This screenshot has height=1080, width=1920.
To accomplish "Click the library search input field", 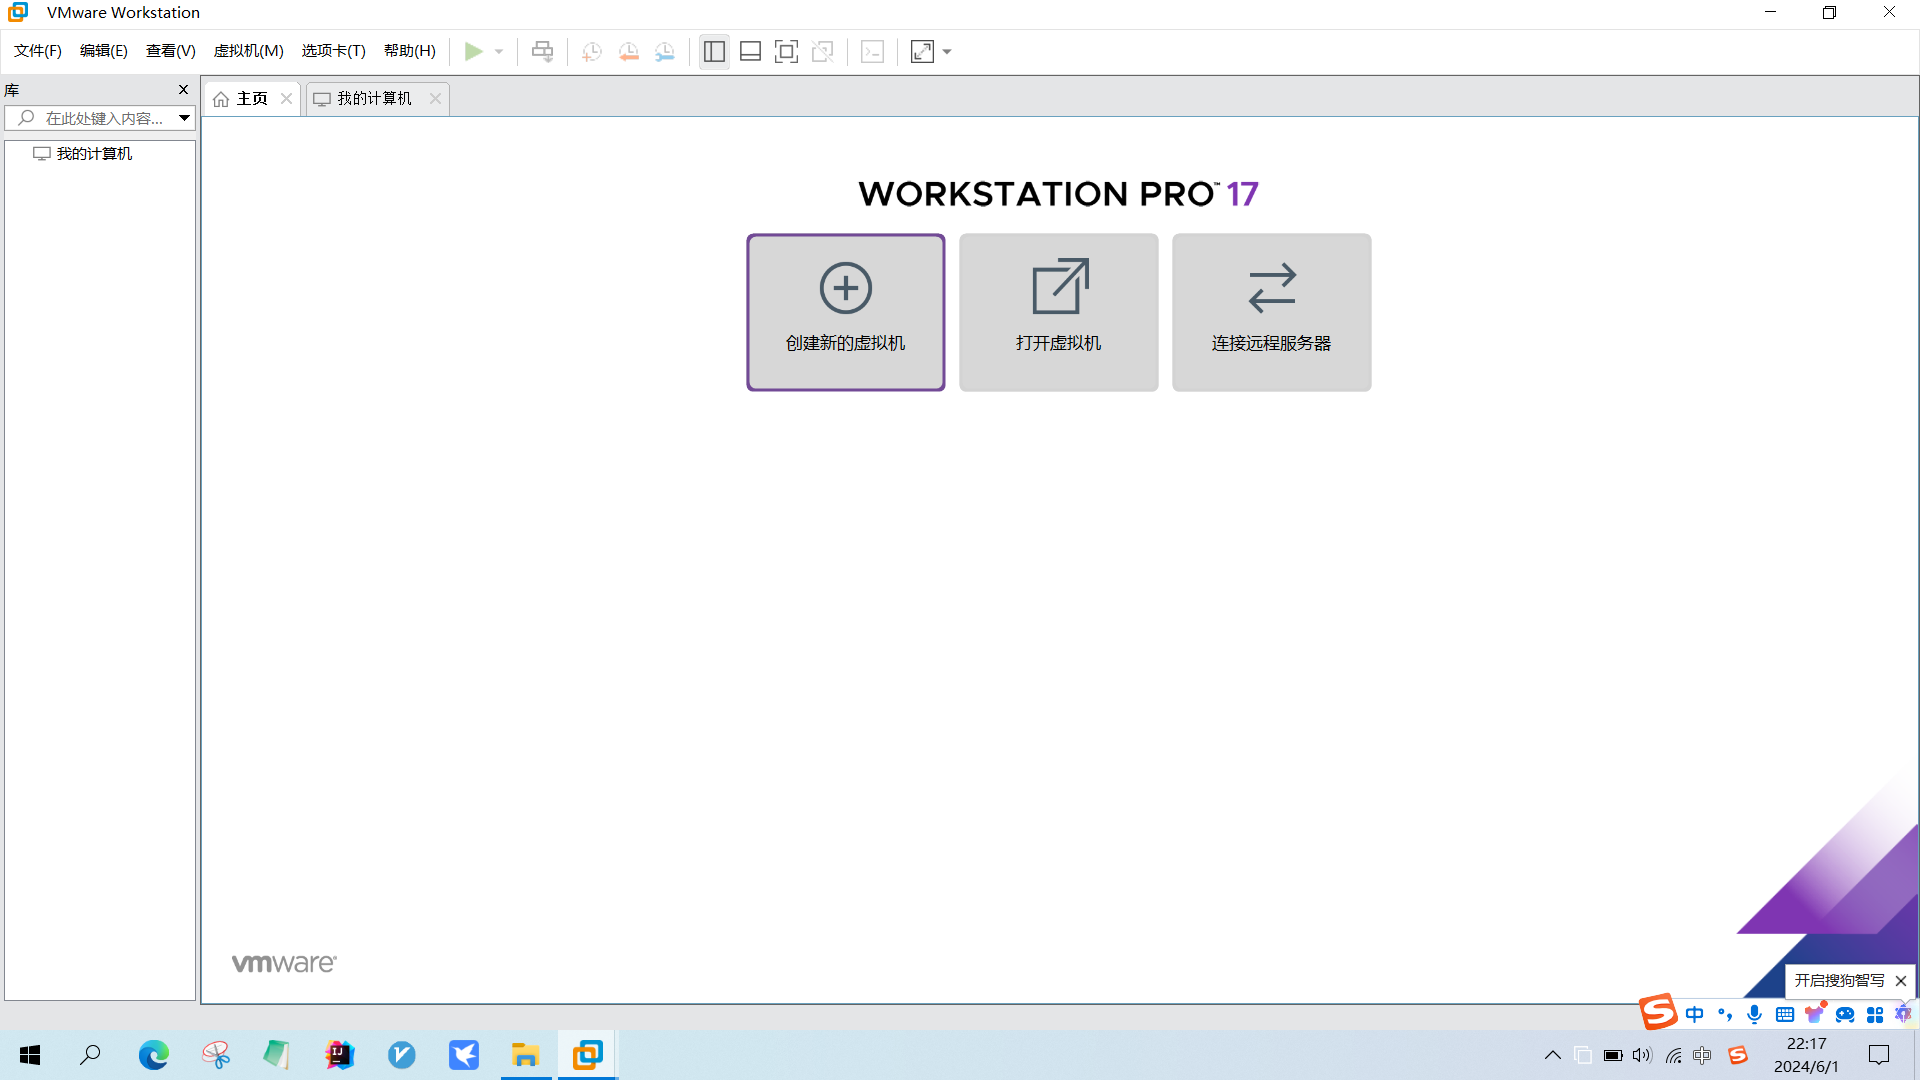I will click(104, 118).
